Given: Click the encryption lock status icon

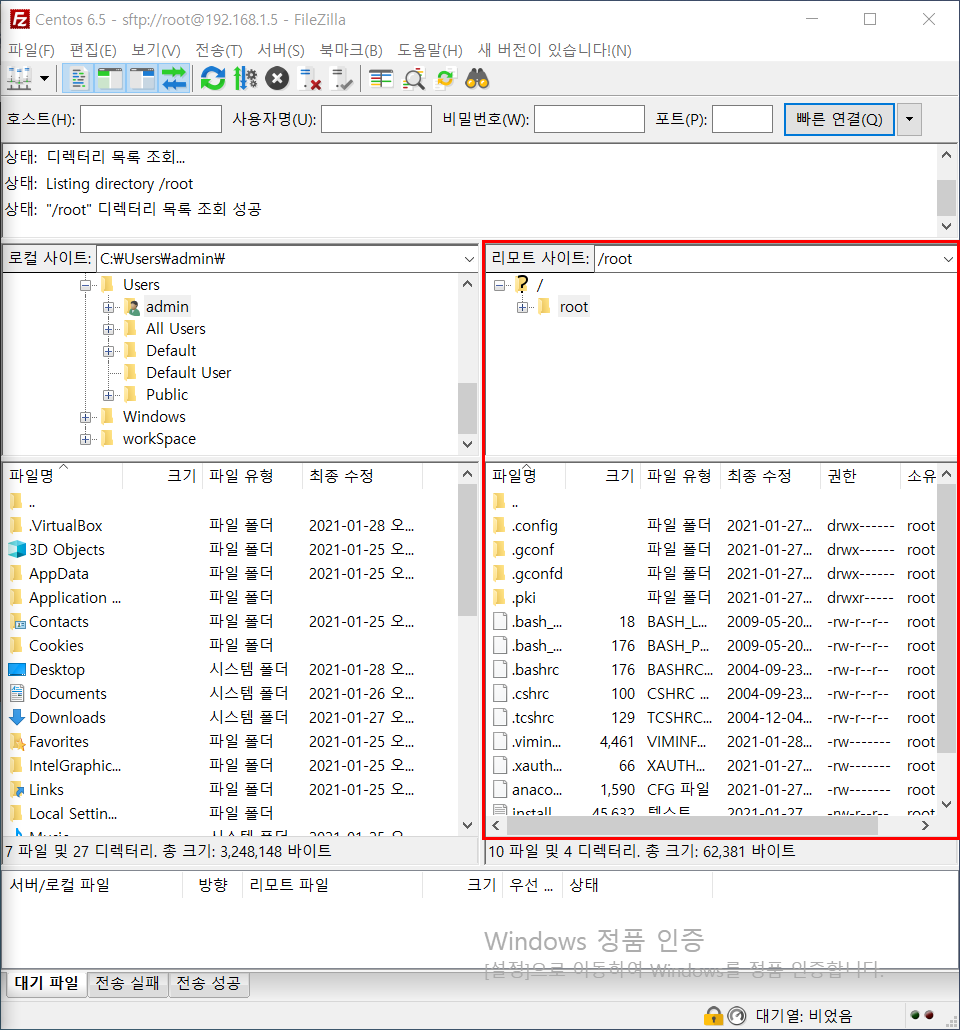Looking at the screenshot, I should [x=713, y=1016].
